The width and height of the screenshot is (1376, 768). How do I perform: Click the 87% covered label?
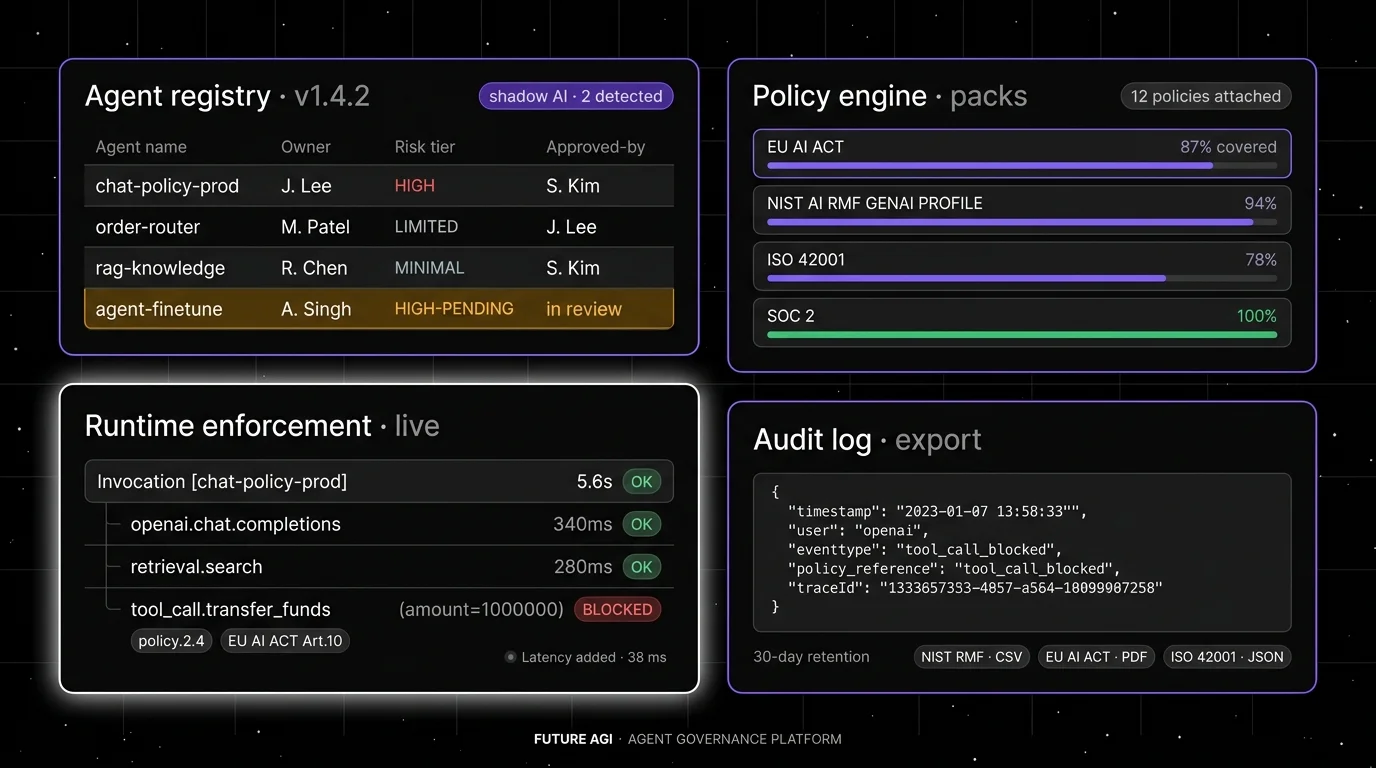pyautogui.click(x=1228, y=147)
